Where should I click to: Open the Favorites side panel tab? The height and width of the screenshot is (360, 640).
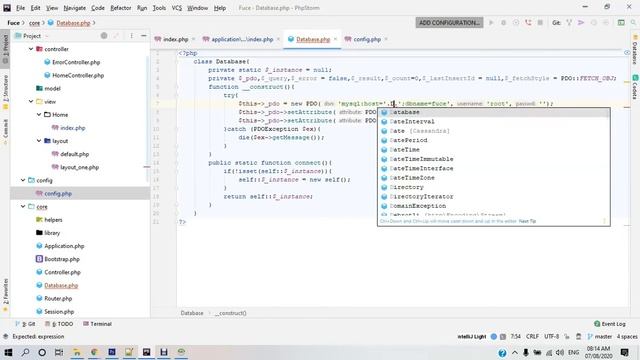[x=5, y=295]
